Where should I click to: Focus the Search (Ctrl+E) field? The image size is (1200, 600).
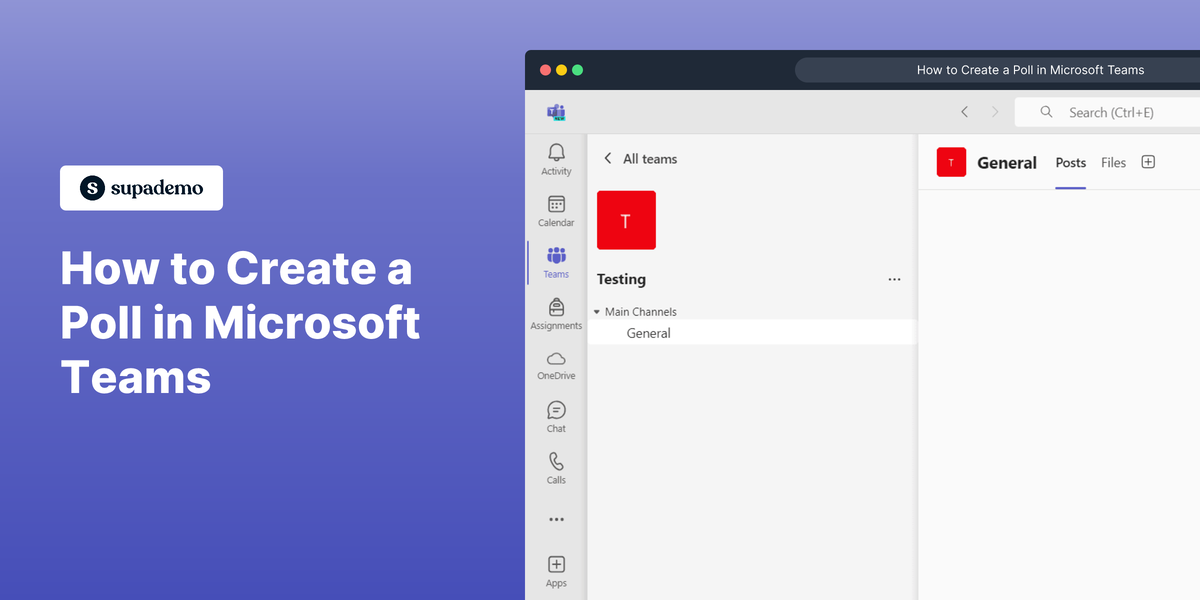tap(1108, 112)
